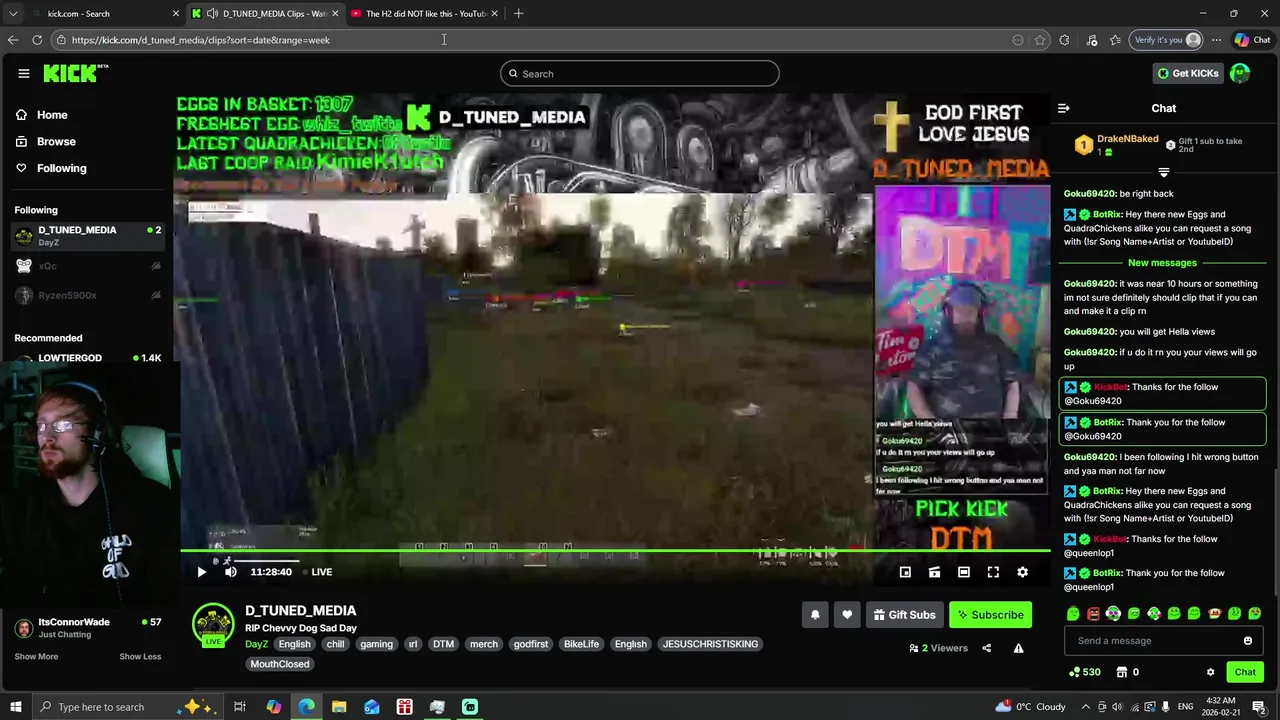Open Following in sidebar

click(61, 168)
